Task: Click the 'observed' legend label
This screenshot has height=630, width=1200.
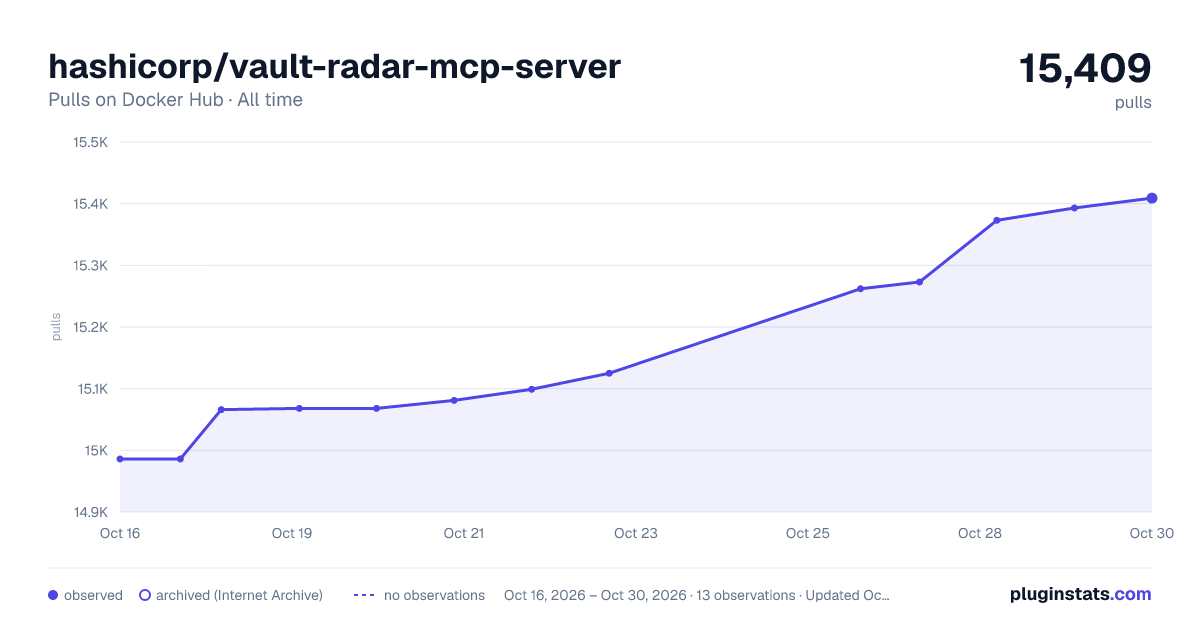Action: click(93, 595)
